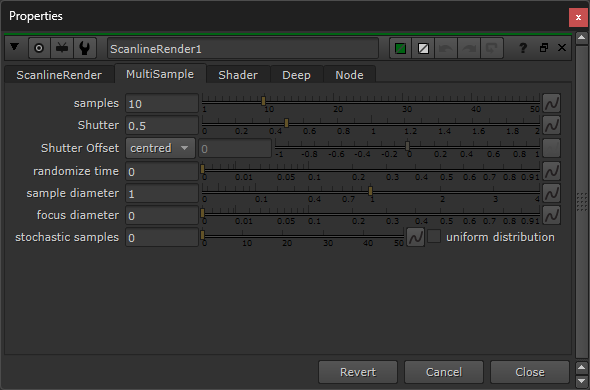This screenshot has height=390, width=590.
Task: Enable the uniform distribution checkbox
Action: [434, 236]
